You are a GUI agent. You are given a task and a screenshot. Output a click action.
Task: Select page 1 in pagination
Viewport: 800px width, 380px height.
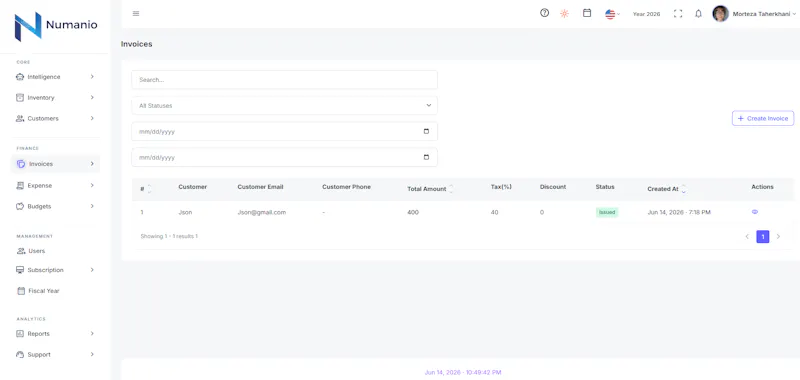click(762, 237)
